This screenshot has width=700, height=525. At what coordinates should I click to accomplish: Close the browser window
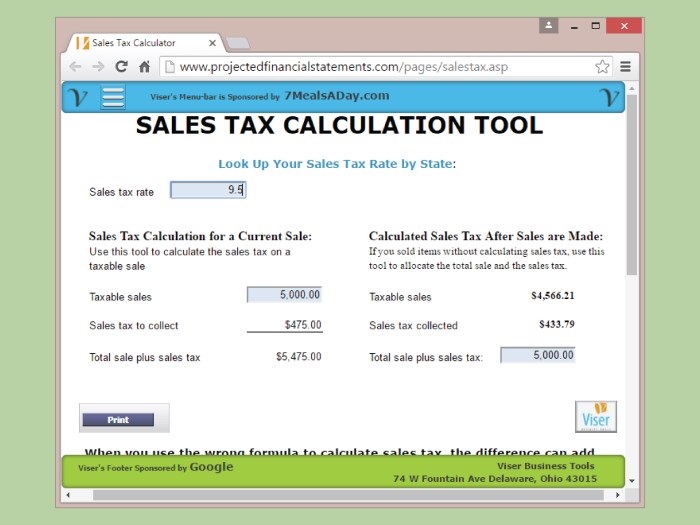[x=624, y=26]
